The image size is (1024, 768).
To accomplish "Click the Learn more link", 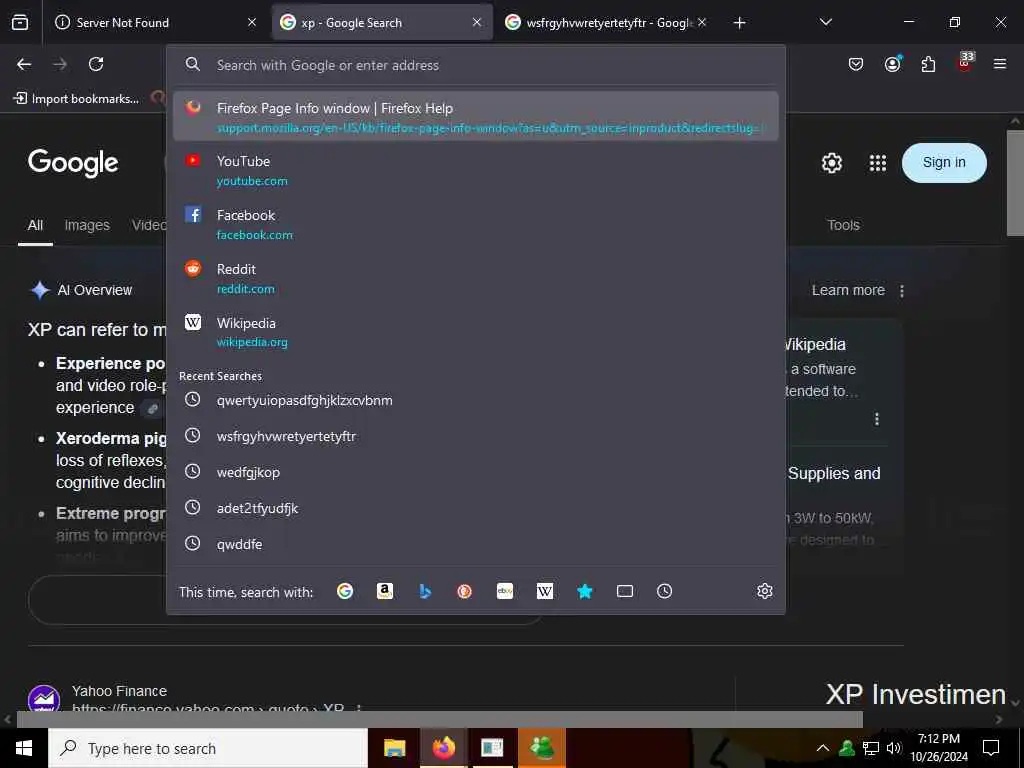I will pos(848,291).
